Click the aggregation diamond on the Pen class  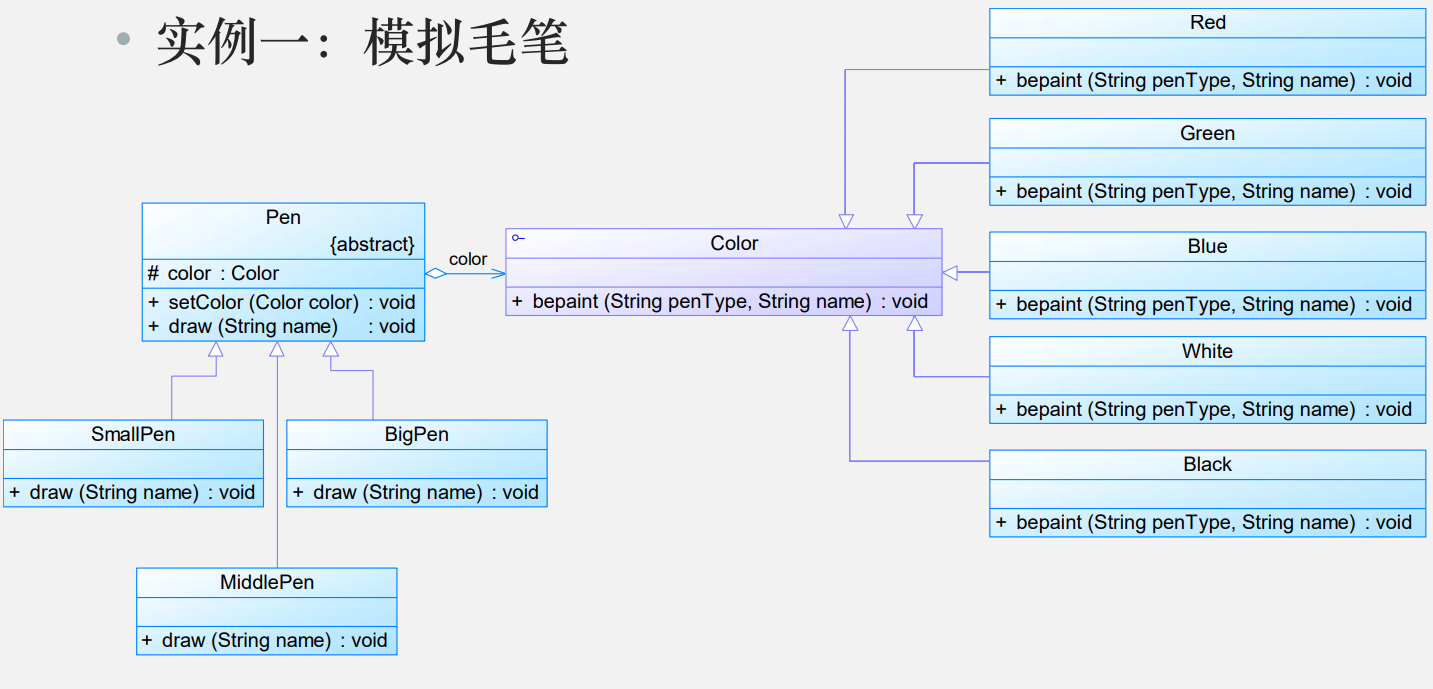click(x=436, y=273)
